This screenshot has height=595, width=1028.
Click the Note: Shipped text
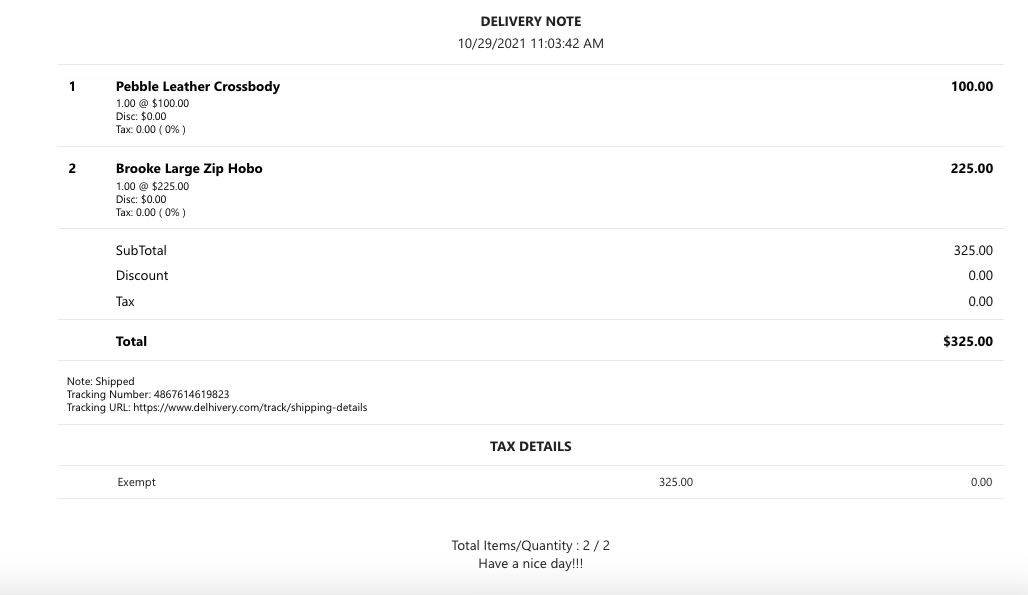pos(100,381)
